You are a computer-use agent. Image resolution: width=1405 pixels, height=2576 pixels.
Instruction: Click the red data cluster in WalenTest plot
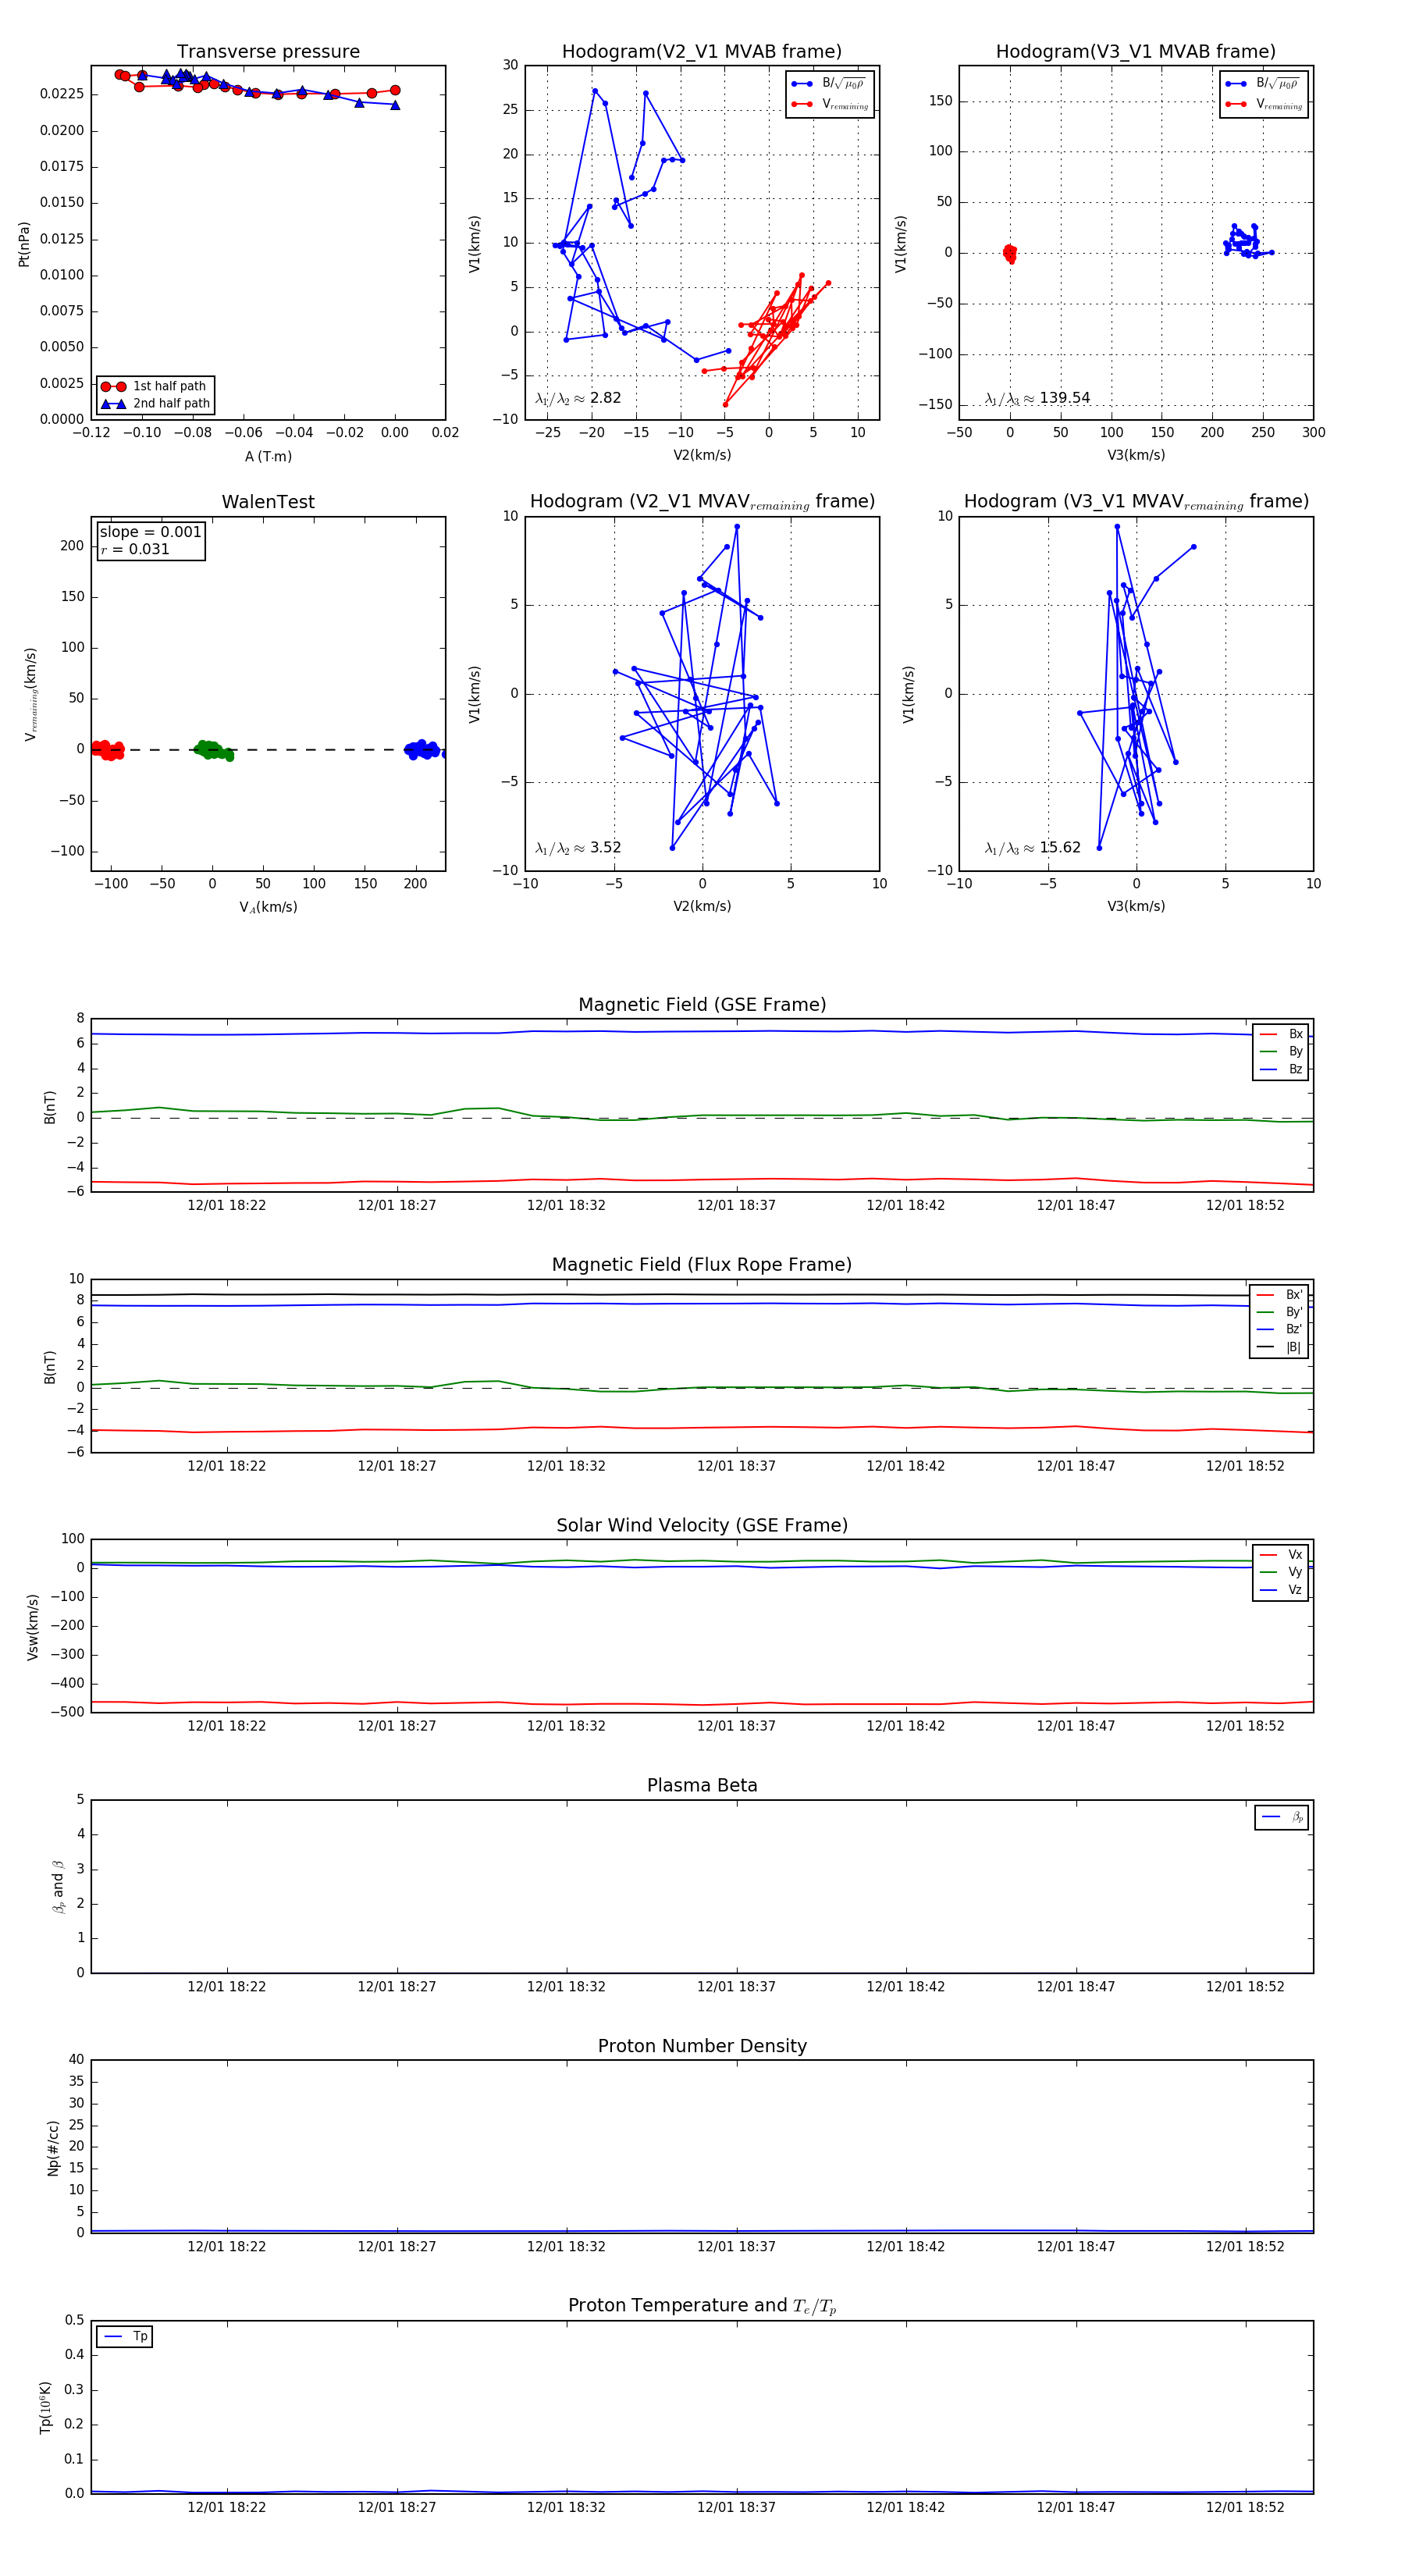click(107, 749)
